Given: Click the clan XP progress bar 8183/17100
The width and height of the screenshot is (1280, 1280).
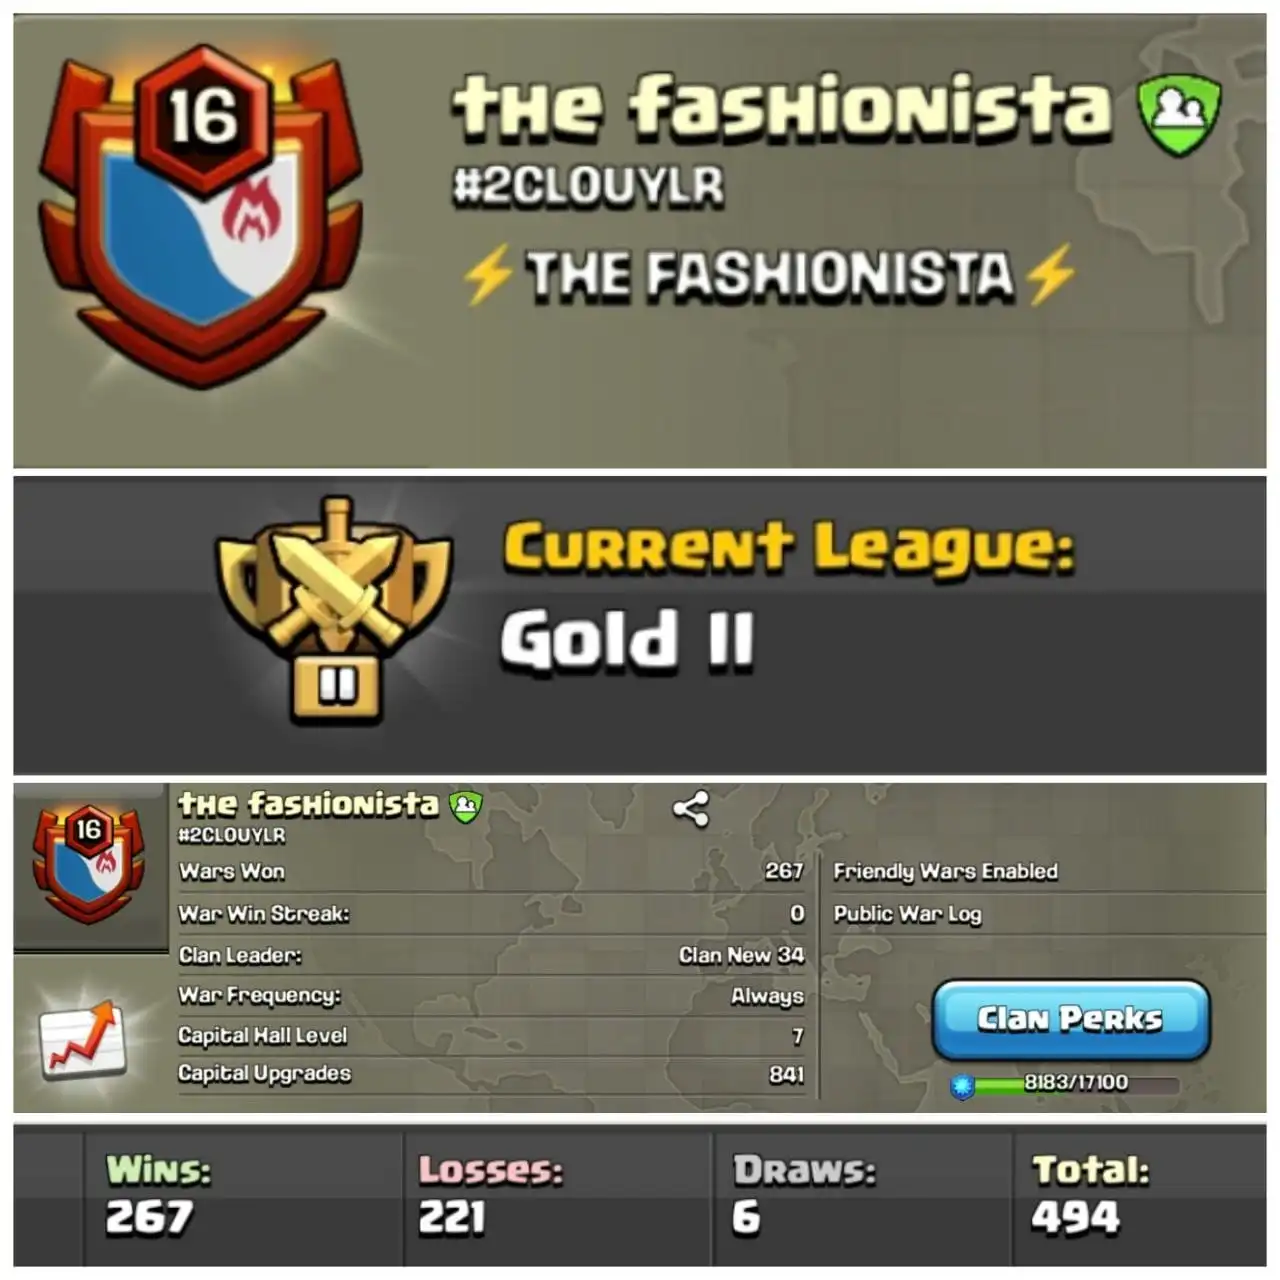Looking at the screenshot, I should click(x=1076, y=1083).
